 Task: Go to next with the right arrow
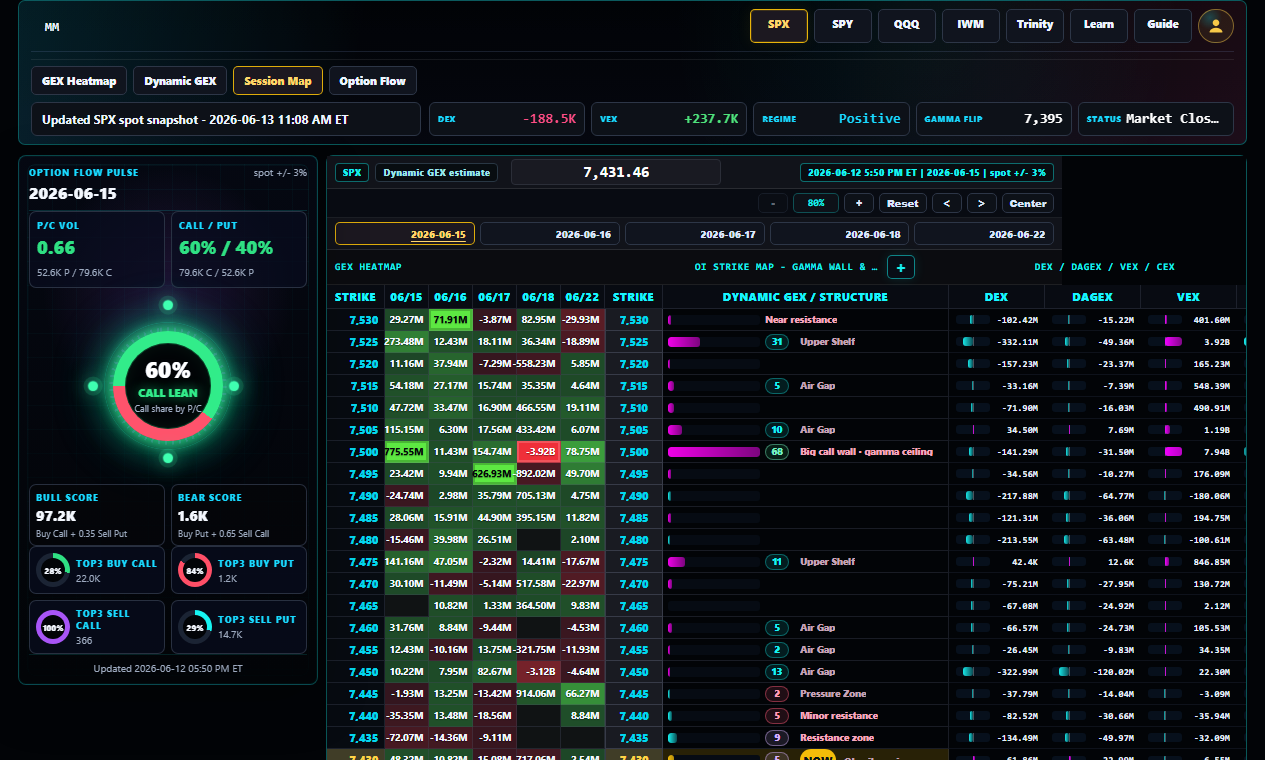point(982,203)
